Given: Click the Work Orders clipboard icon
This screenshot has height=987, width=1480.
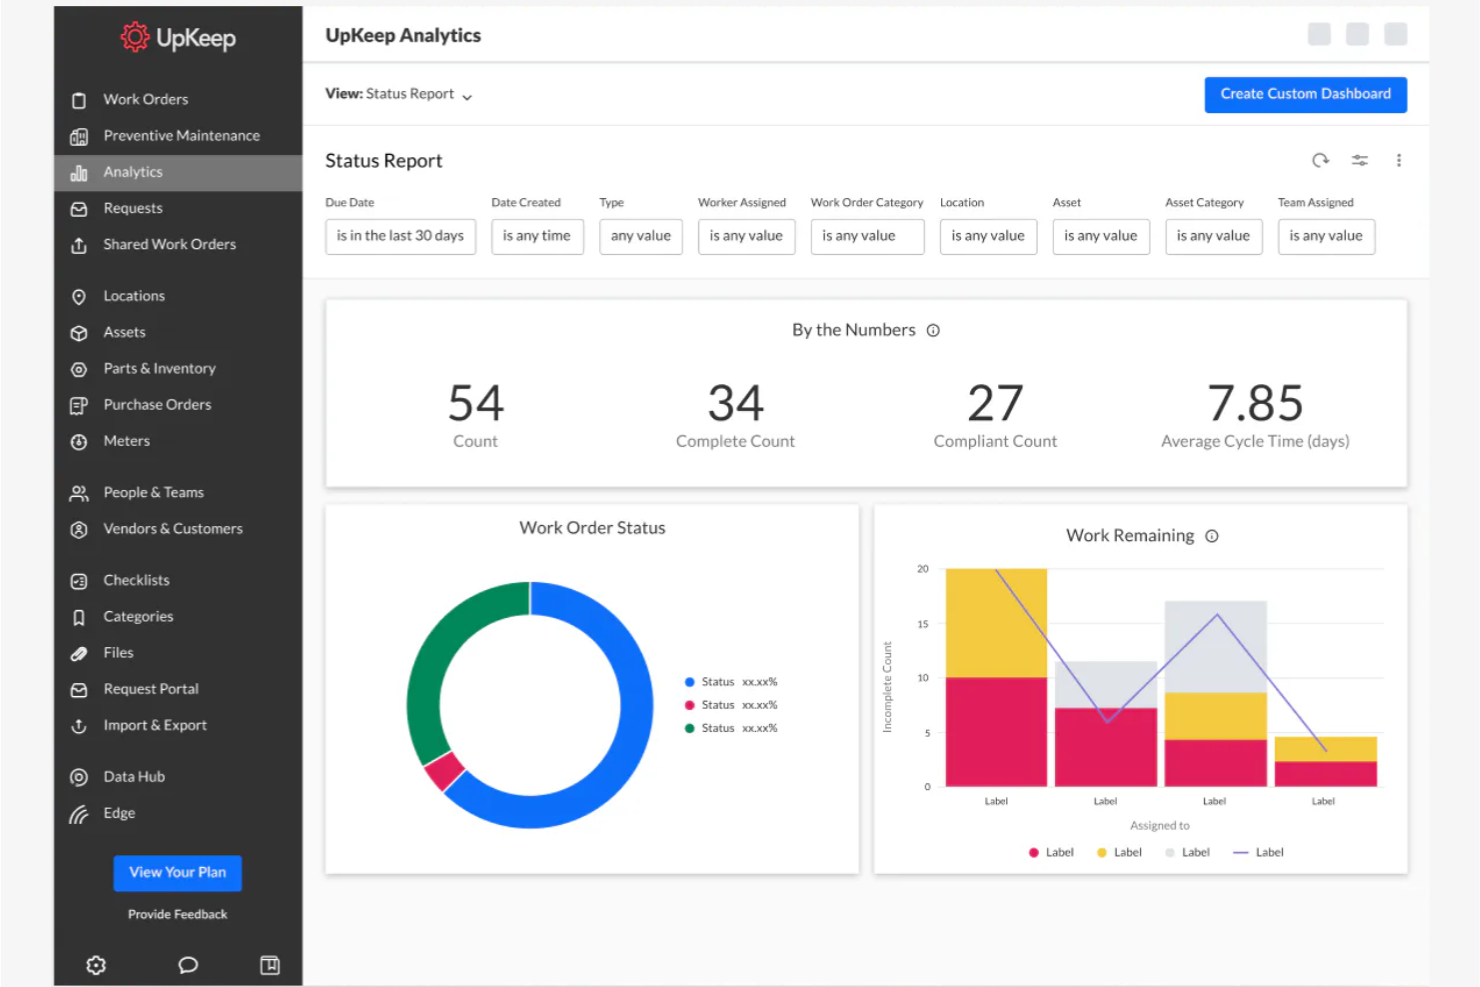Looking at the screenshot, I should pos(79,100).
